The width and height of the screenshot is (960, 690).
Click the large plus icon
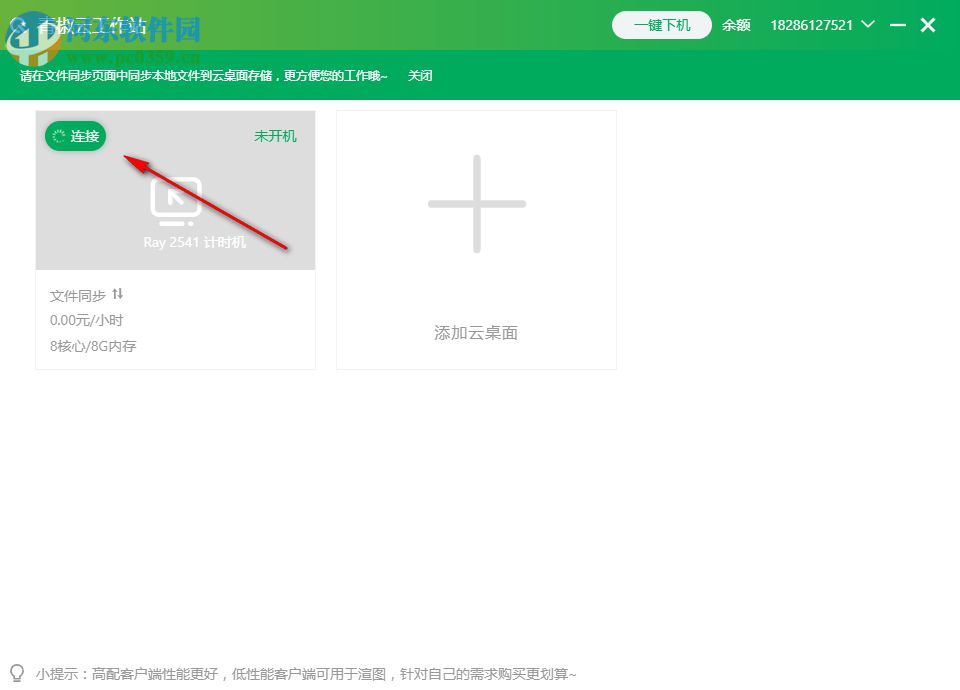point(476,204)
